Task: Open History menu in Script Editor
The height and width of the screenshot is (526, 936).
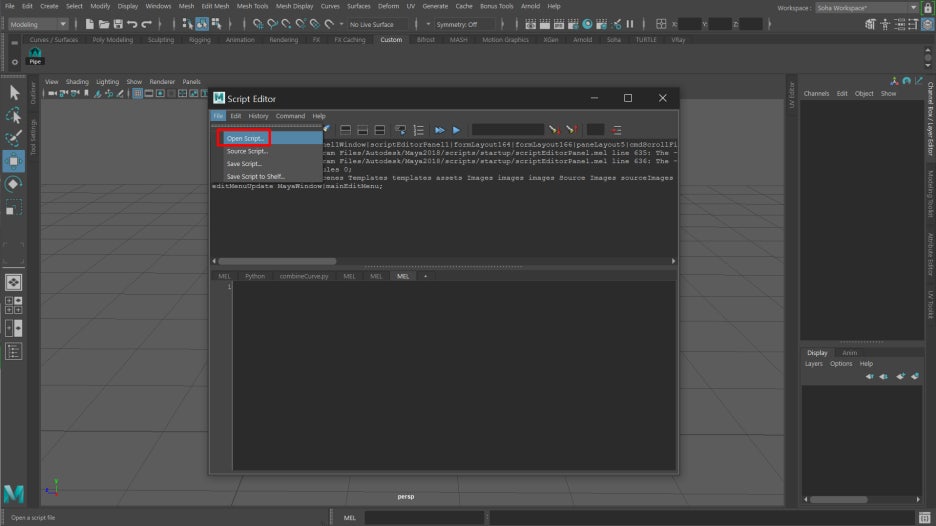Action: (x=258, y=116)
